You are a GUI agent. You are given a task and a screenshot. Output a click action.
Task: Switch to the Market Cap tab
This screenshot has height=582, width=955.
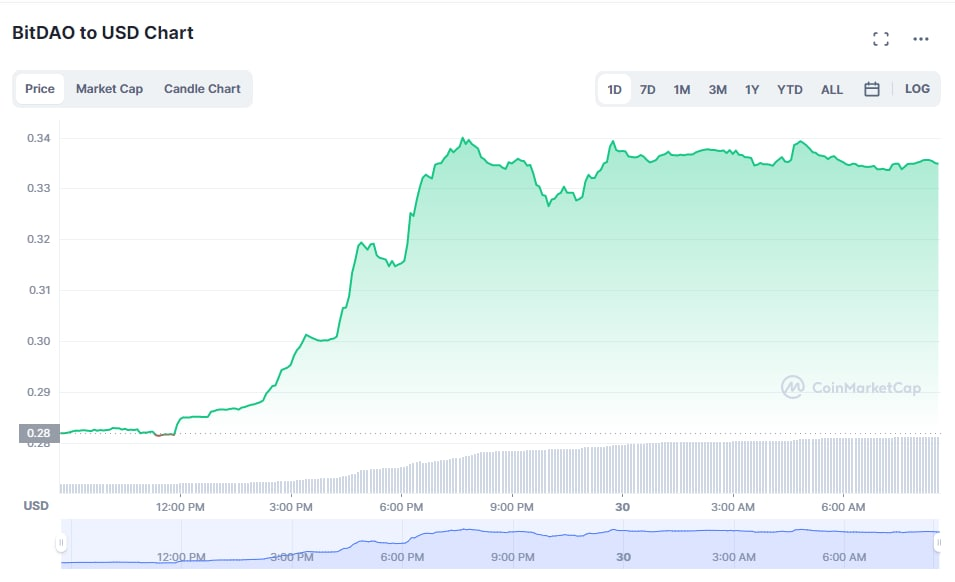pyautogui.click(x=109, y=89)
